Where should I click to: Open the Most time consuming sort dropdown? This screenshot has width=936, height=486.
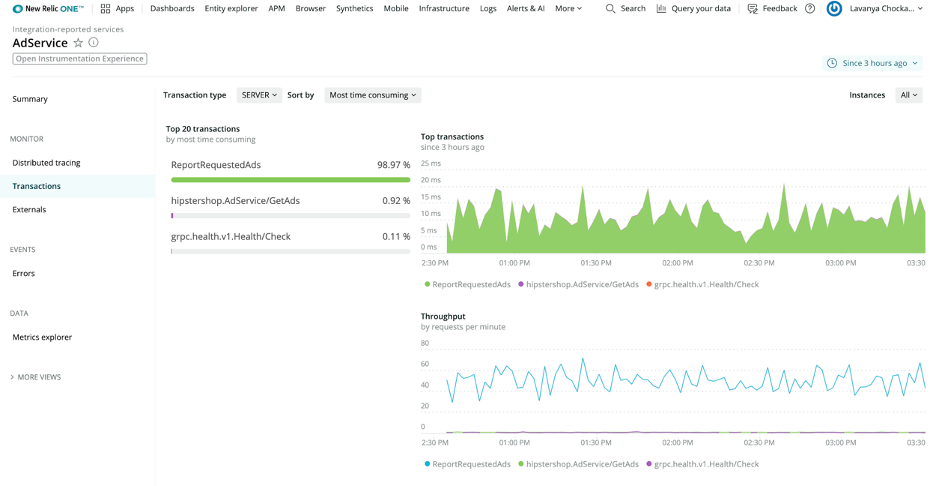point(372,95)
